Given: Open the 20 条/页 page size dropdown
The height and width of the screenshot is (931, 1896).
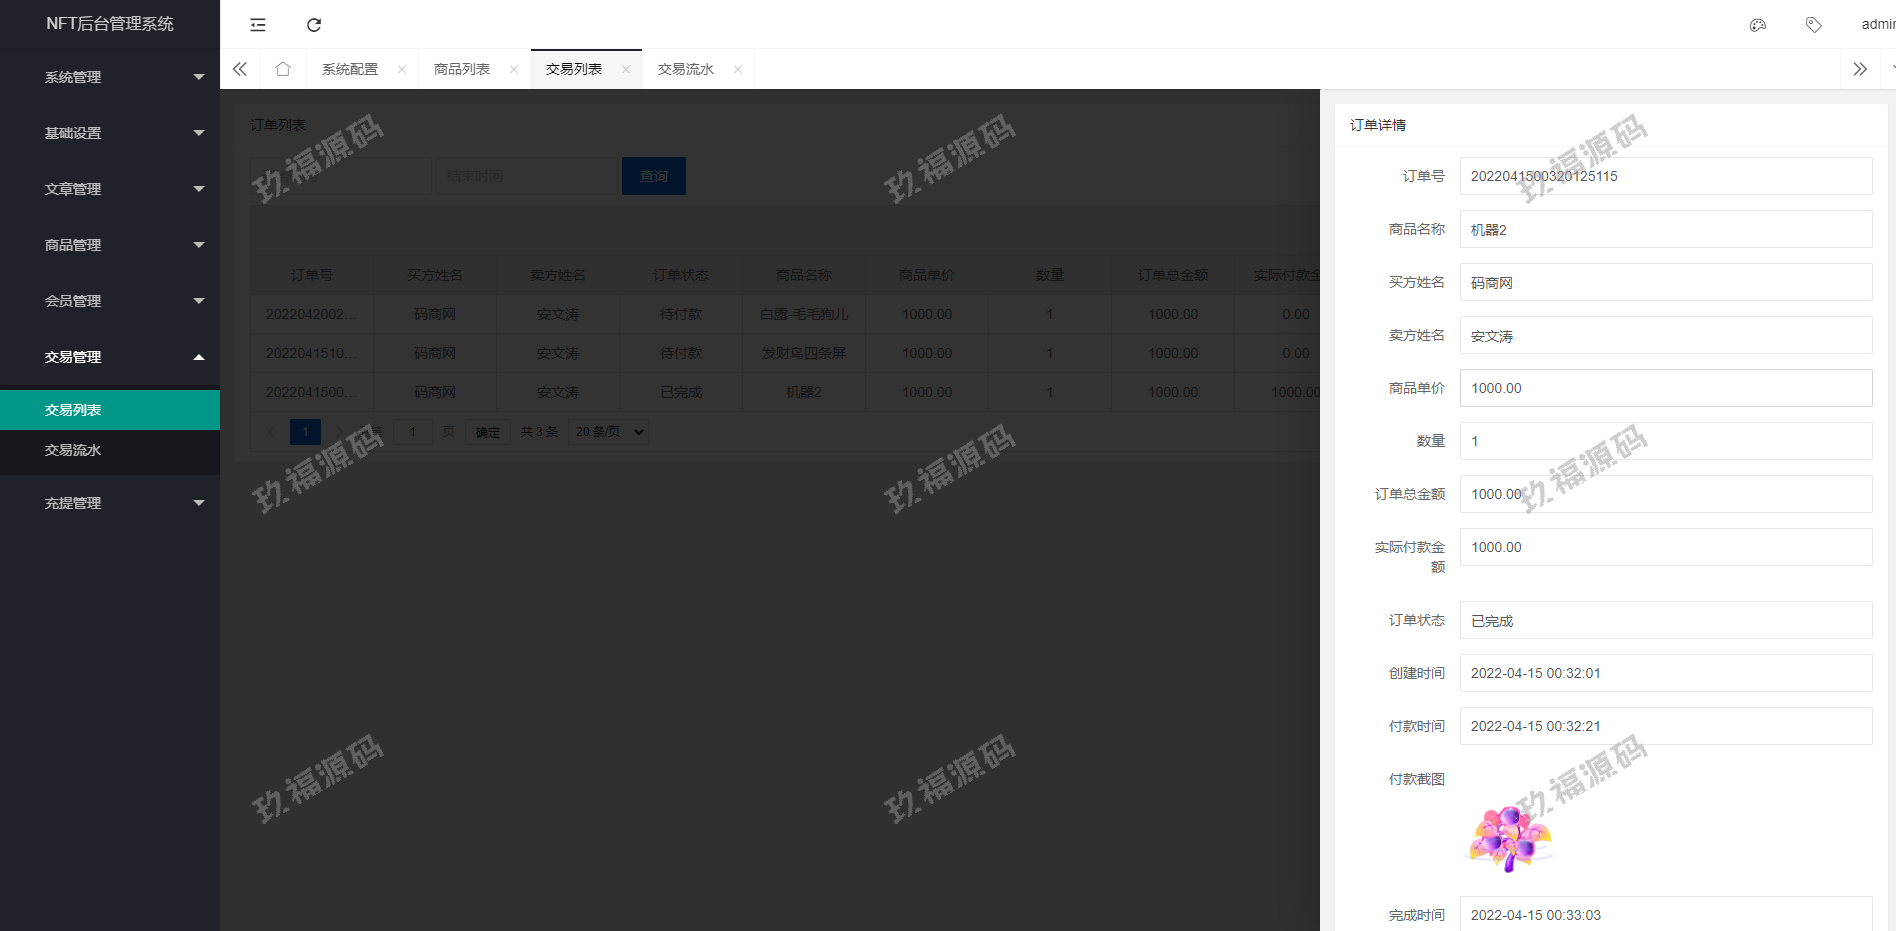Looking at the screenshot, I should coord(609,432).
